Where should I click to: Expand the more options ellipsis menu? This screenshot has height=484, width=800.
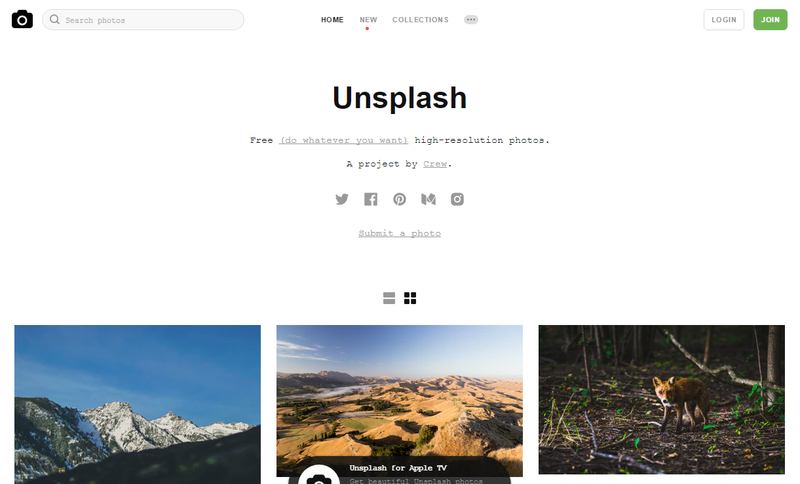[471, 19]
